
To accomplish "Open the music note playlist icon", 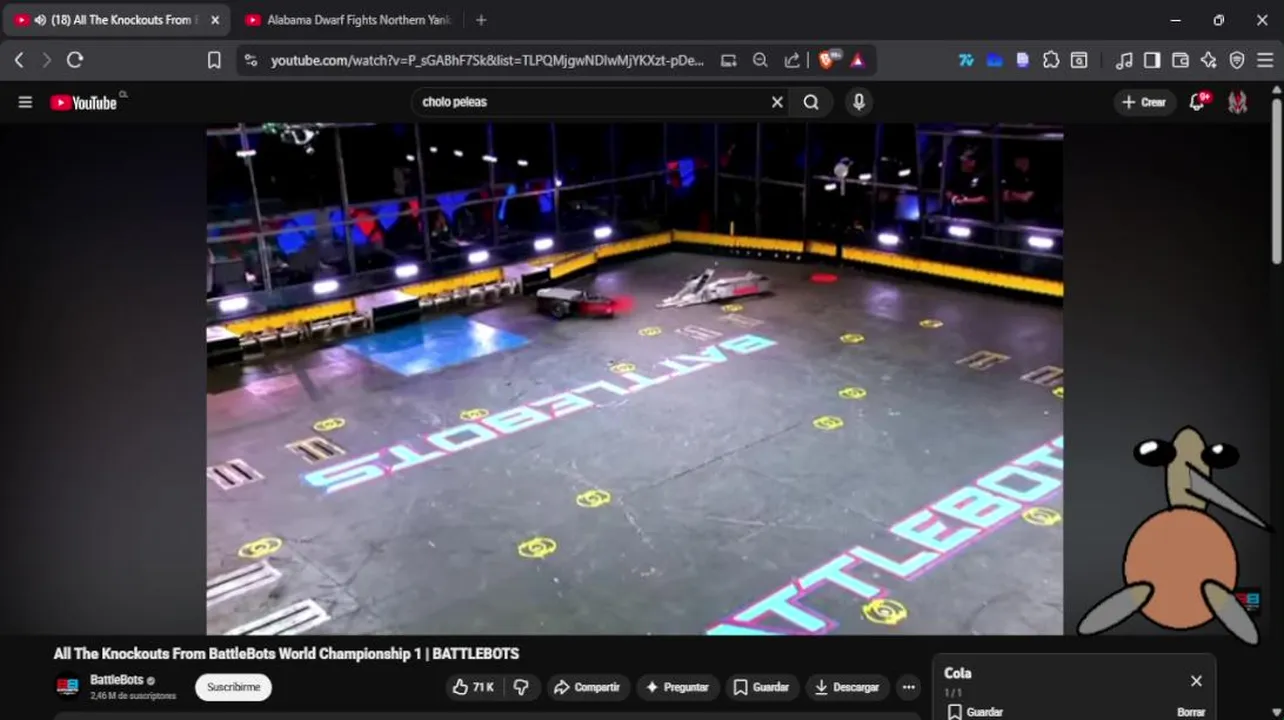I will click(x=1124, y=60).
